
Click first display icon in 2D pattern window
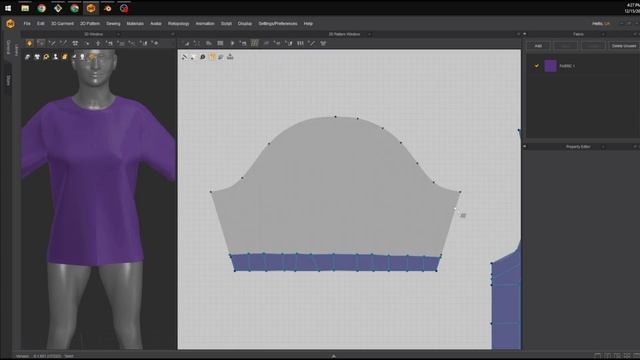click(184, 57)
